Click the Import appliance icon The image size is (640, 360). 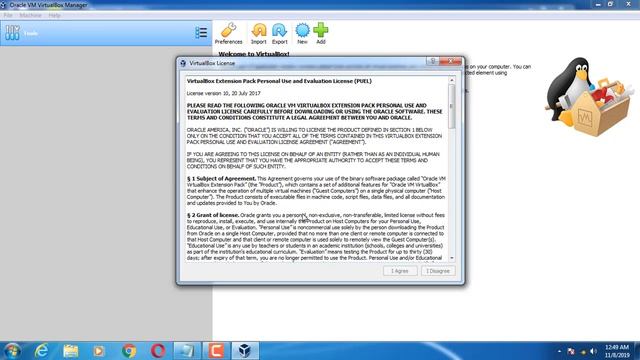pos(258,33)
